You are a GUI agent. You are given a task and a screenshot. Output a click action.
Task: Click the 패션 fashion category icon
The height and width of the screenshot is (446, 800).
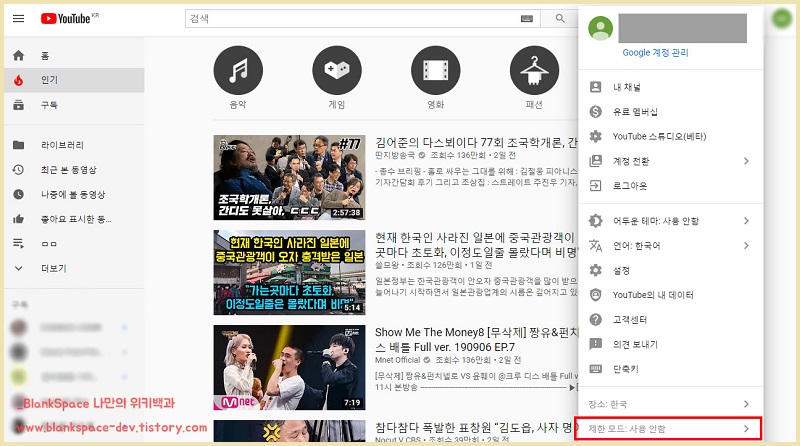tap(534, 70)
